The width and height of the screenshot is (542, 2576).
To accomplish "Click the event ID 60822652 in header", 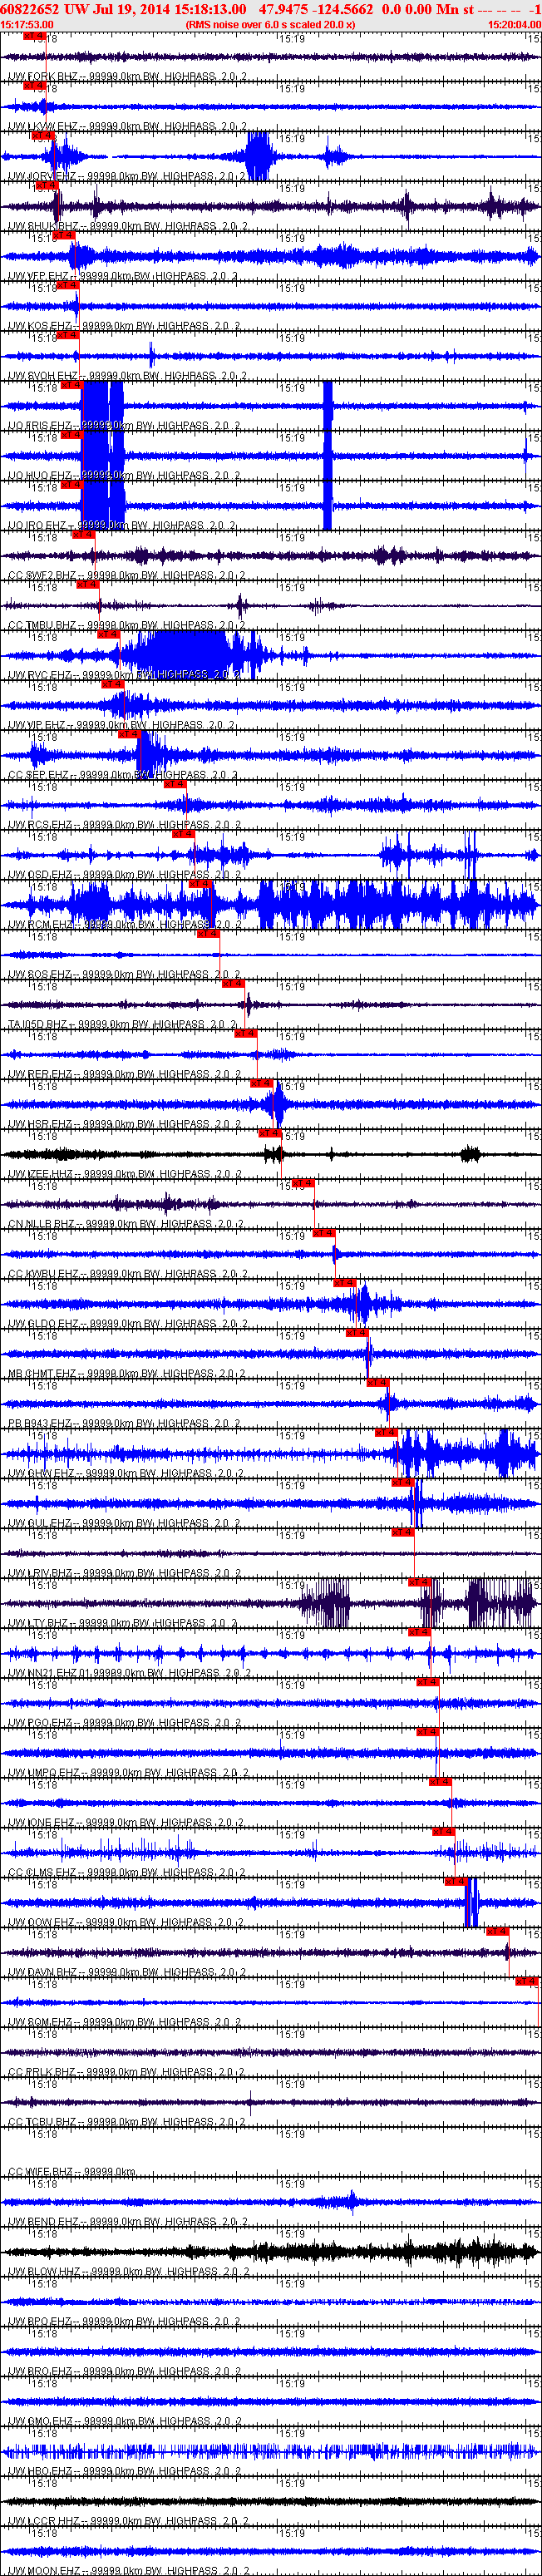I will tap(30, 9).
